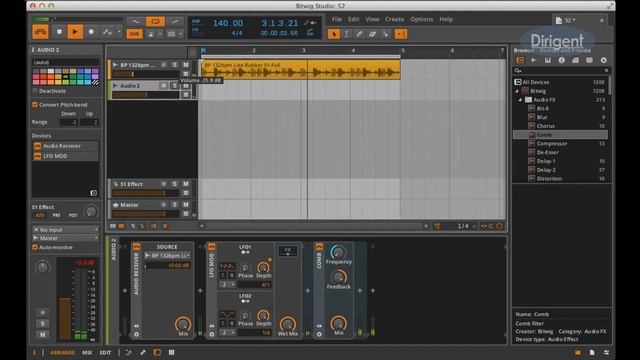Click the LFO MOD Wet Mix knob

tap(288, 324)
